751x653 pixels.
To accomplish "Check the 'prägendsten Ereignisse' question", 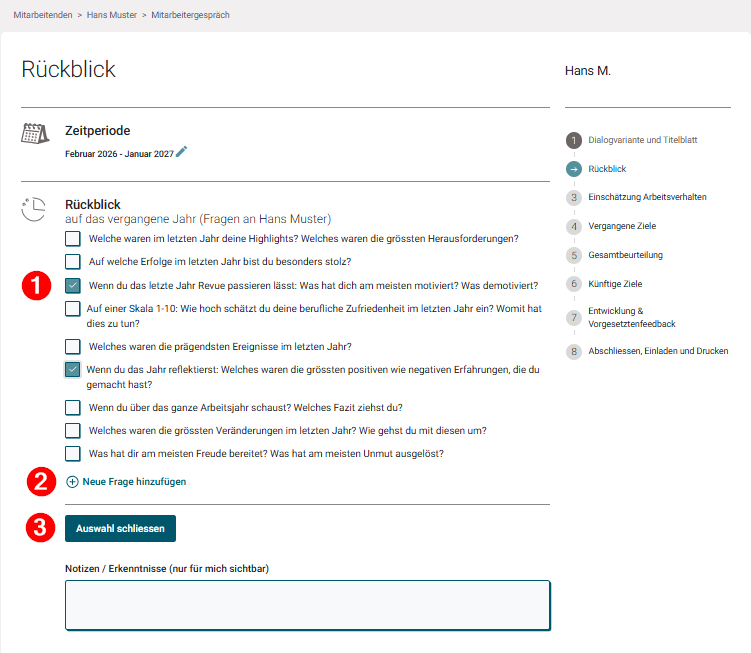I will point(73,346).
